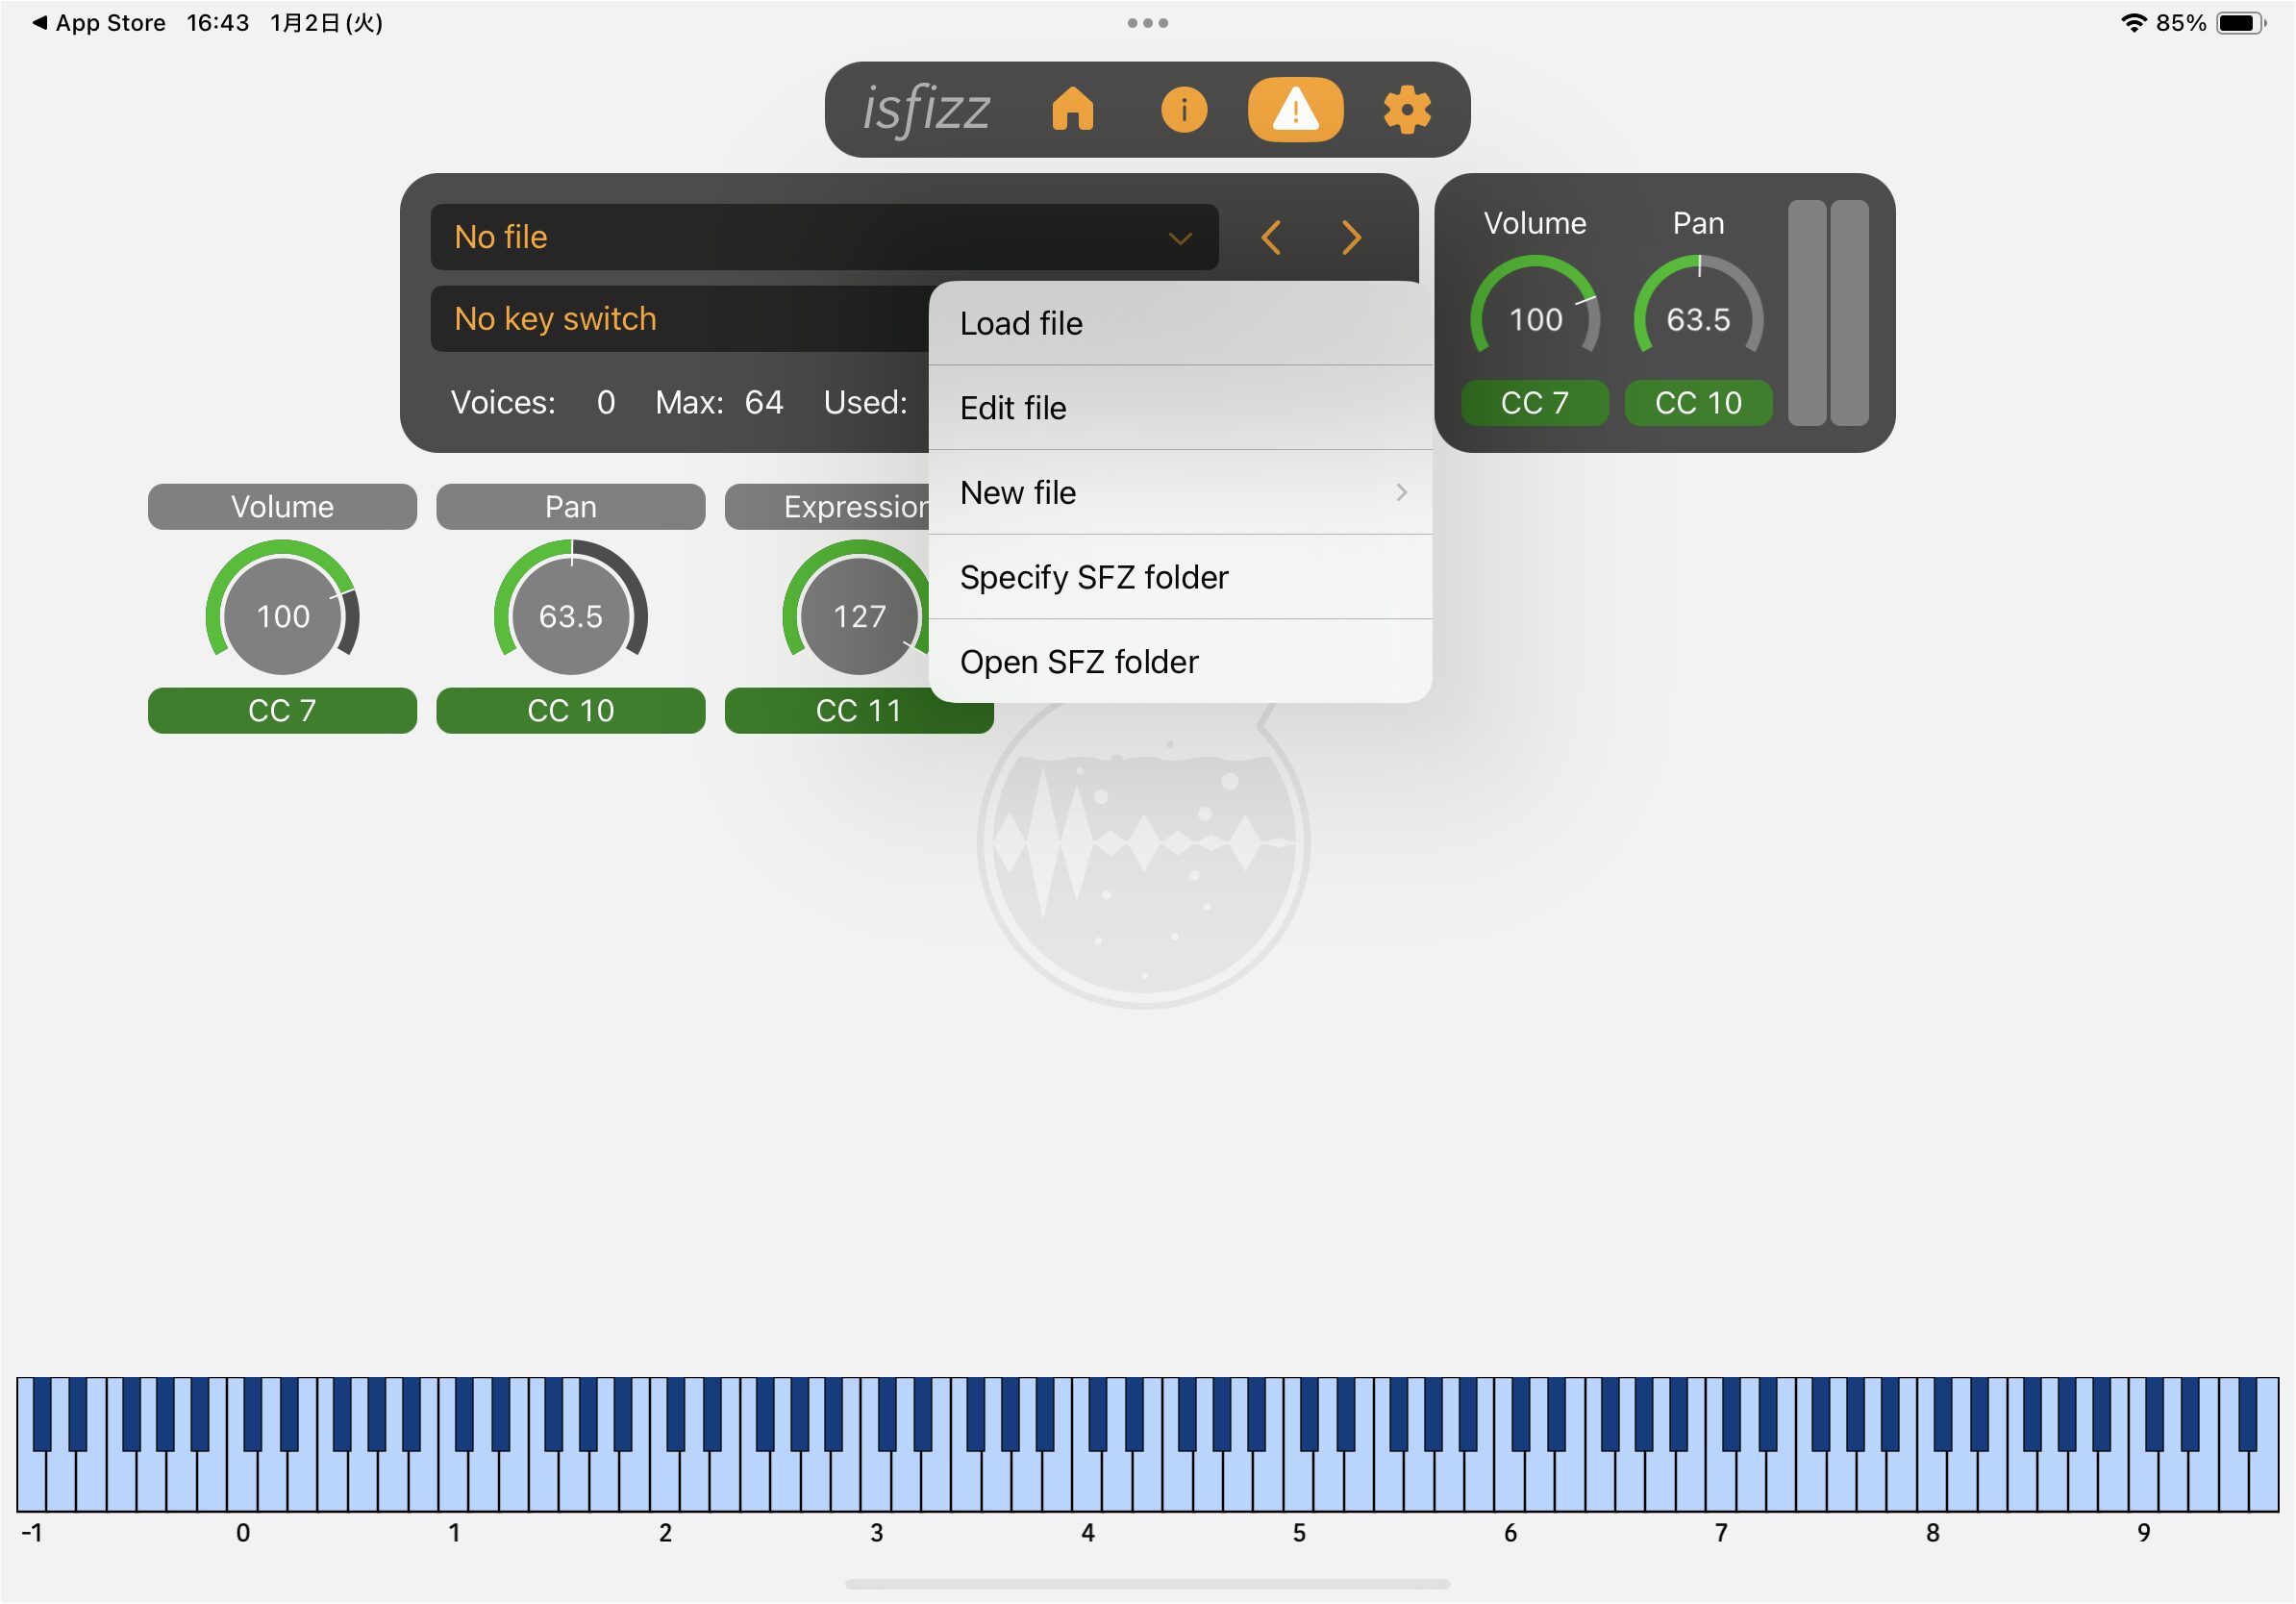
Task: Click the Voices count value 0
Action: click(x=606, y=402)
